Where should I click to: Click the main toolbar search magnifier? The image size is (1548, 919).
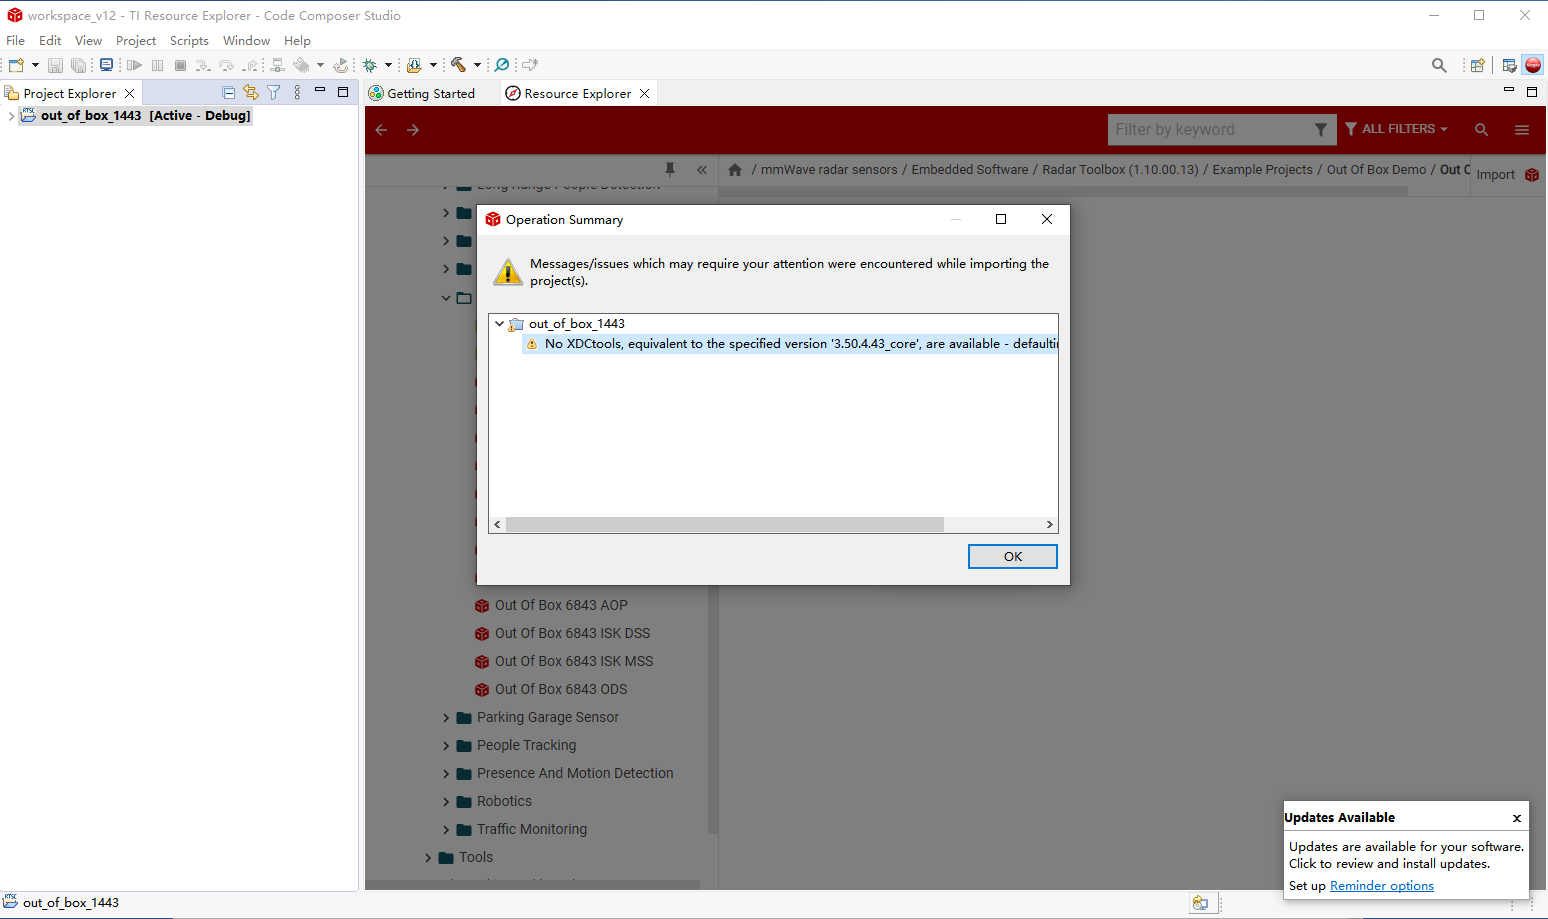click(x=1439, y=65)
